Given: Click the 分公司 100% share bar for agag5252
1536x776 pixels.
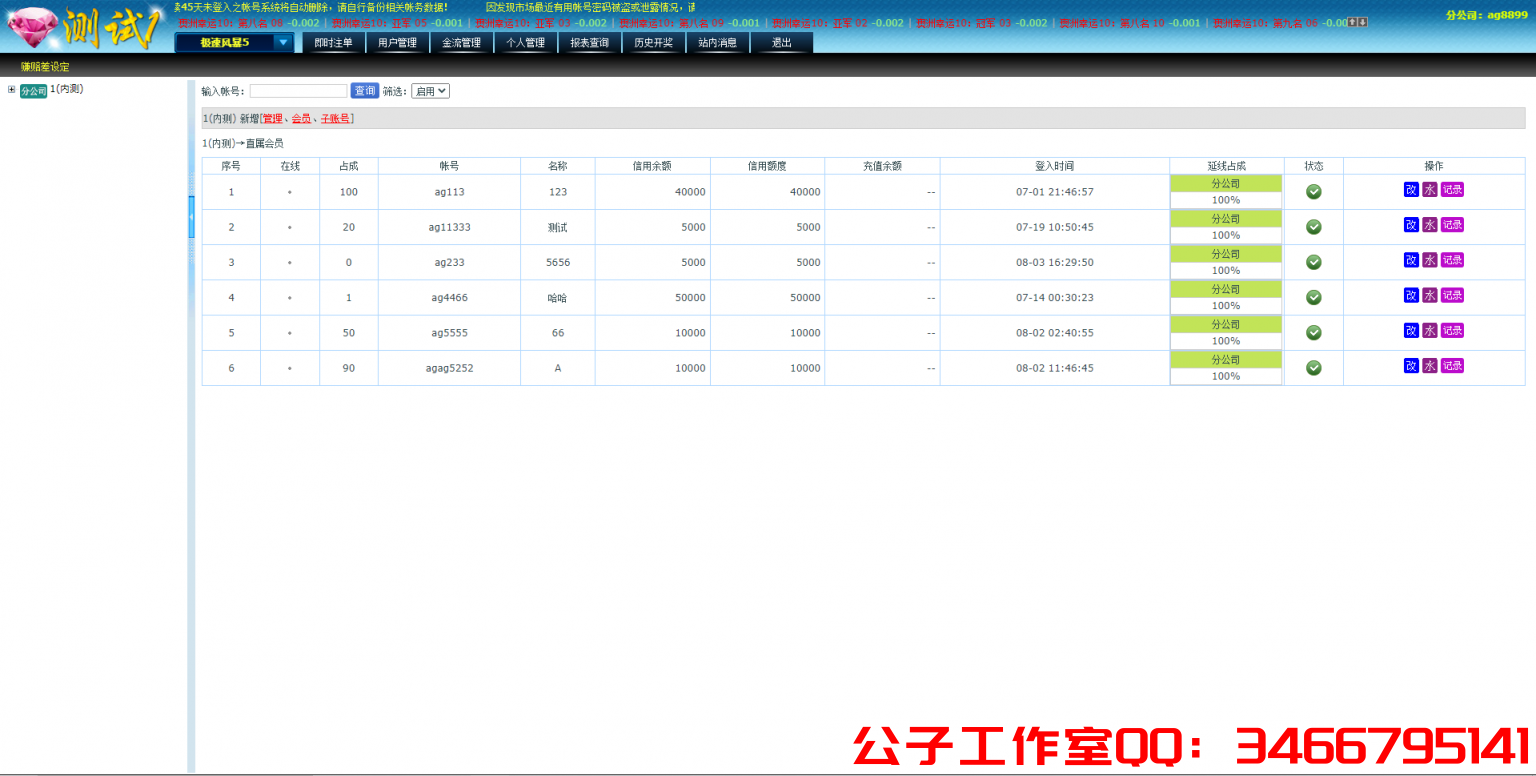Looking at the screenshot, I should (1226, 368).
